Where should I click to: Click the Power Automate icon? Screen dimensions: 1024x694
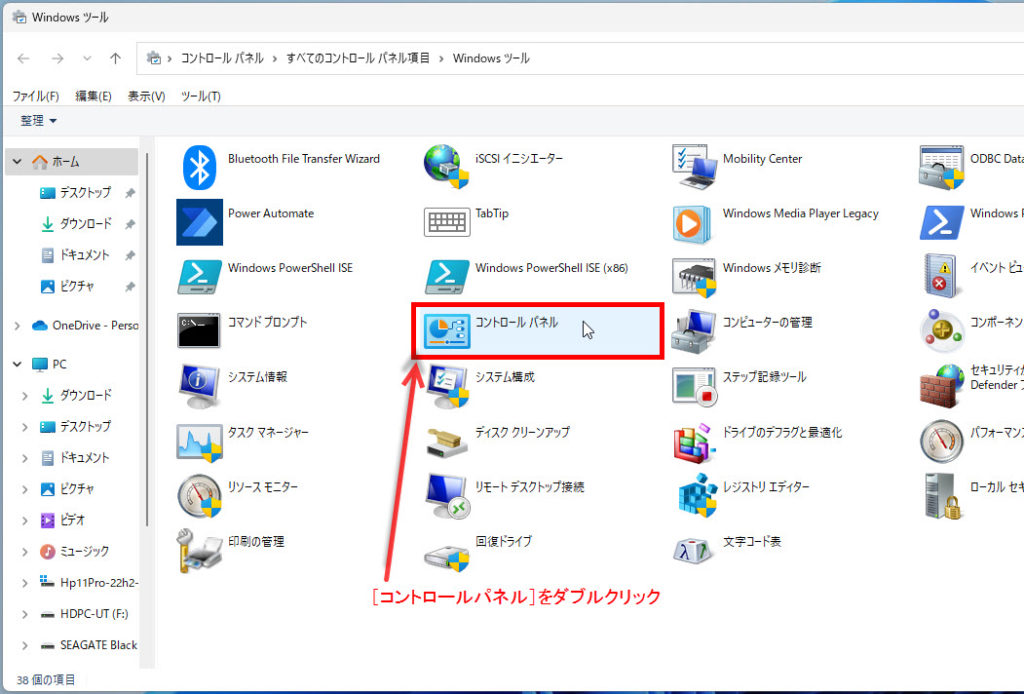(200, 222)
